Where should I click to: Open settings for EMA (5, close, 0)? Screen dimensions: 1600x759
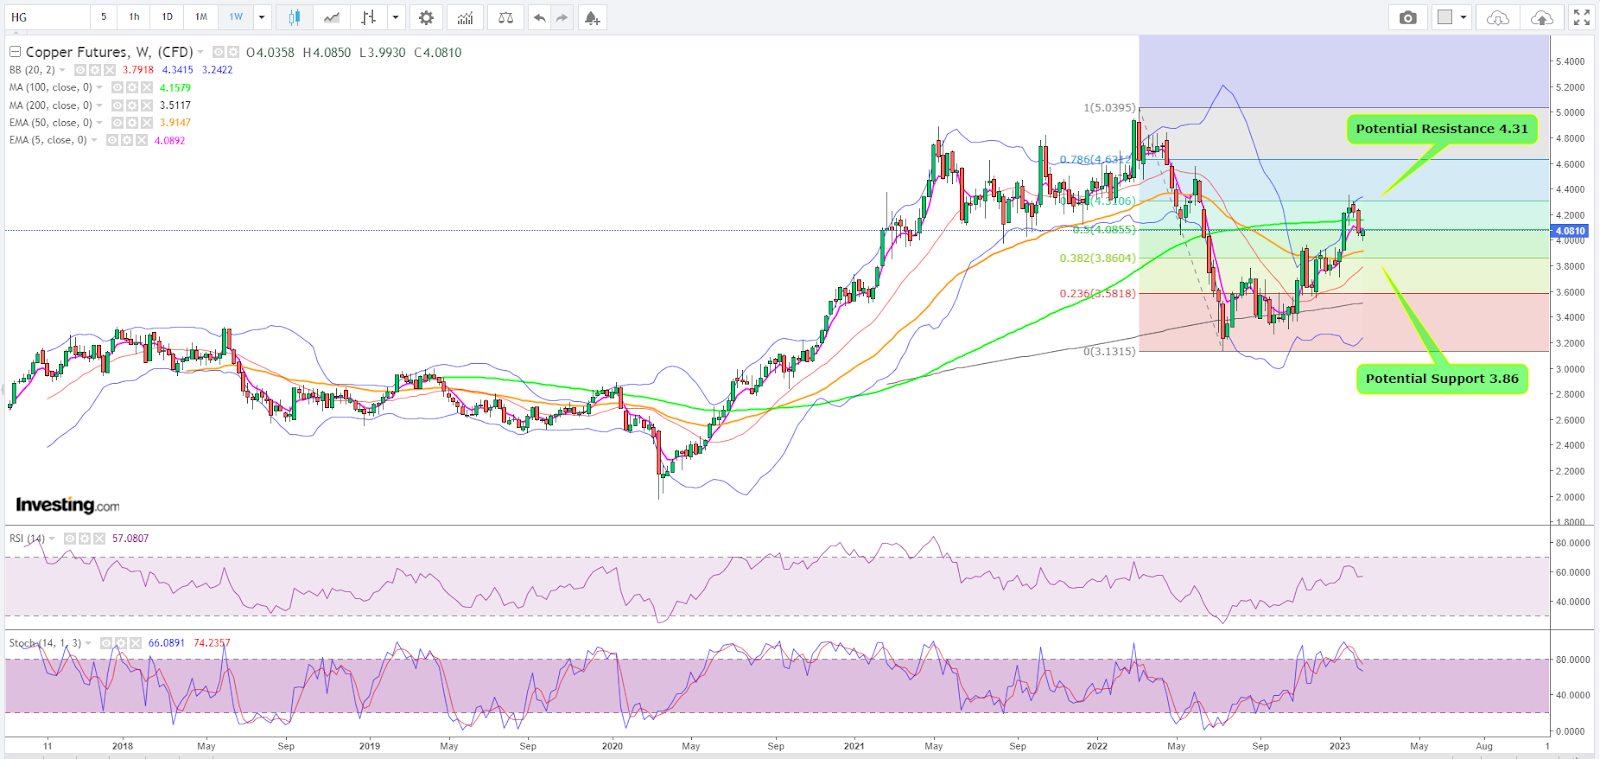tap(127, 140)
